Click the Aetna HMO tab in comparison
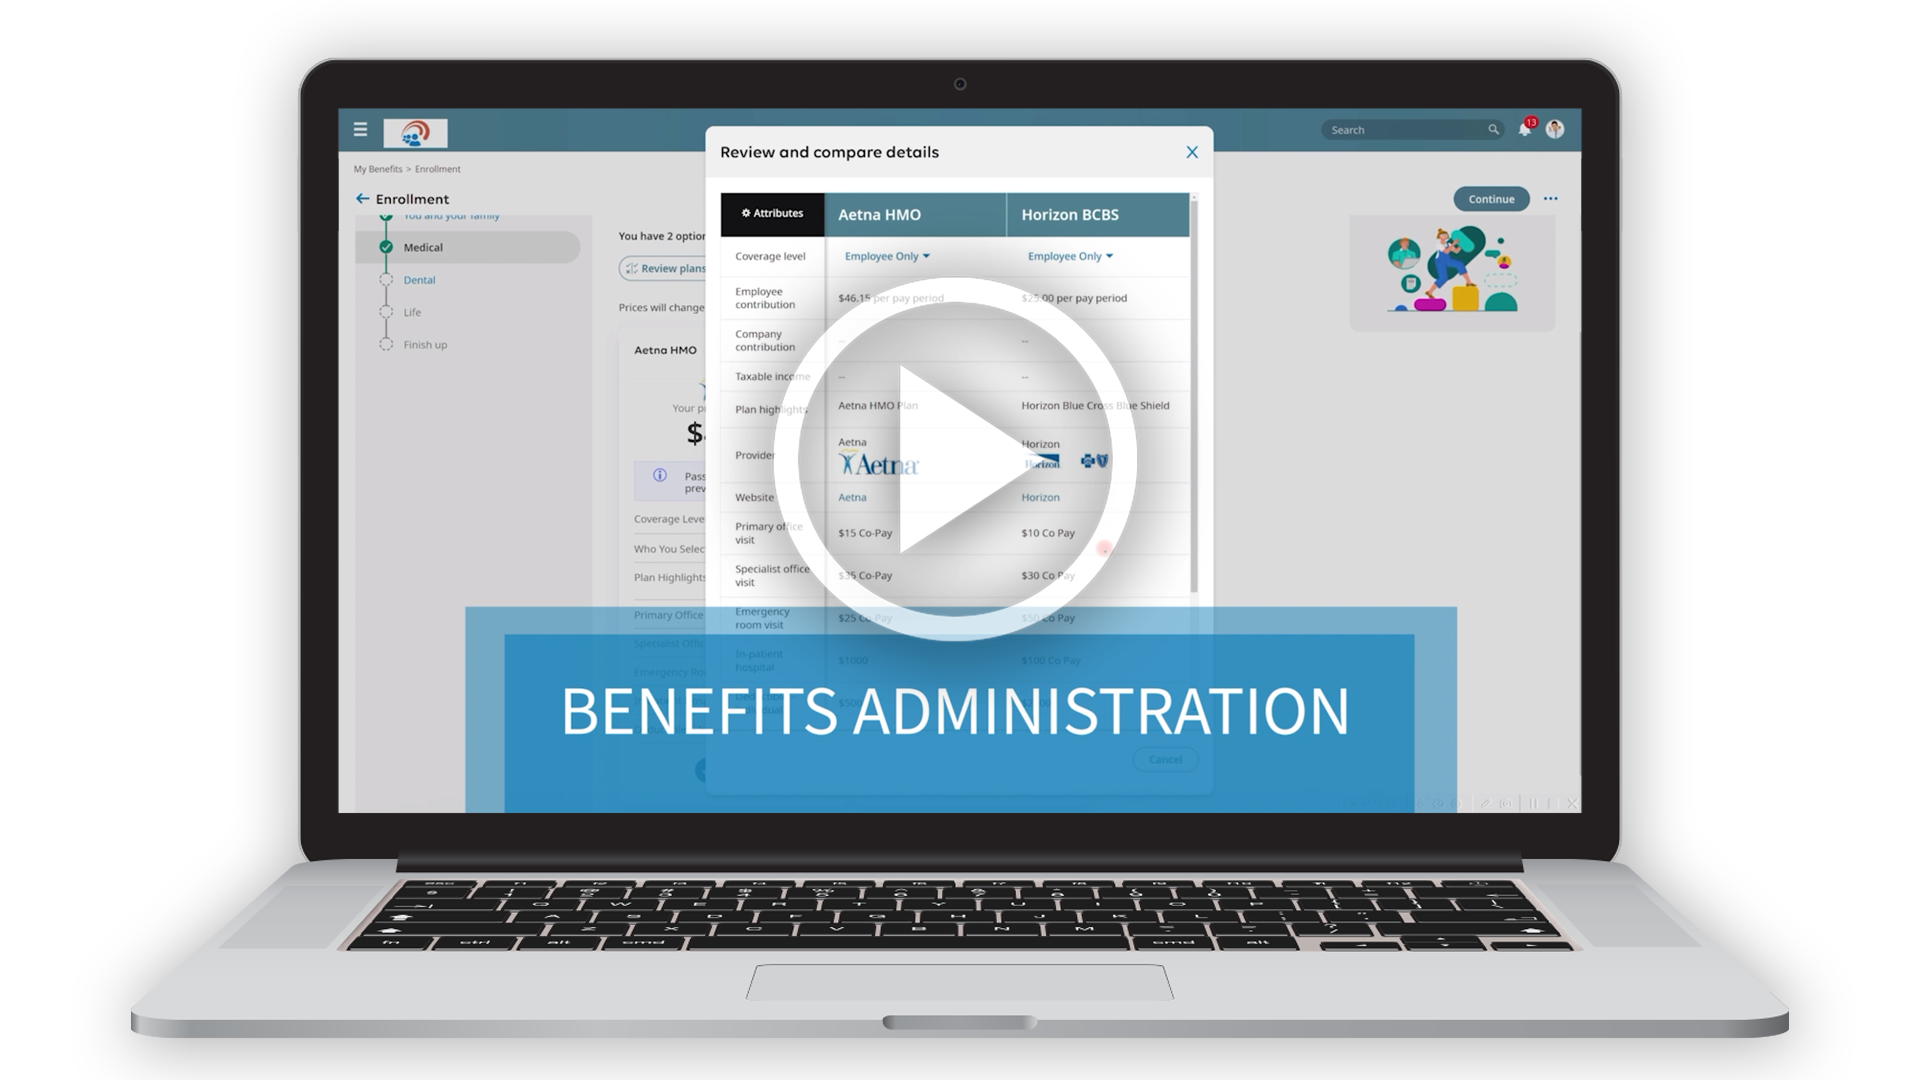1920x1080 pixels. pos(914,212)
